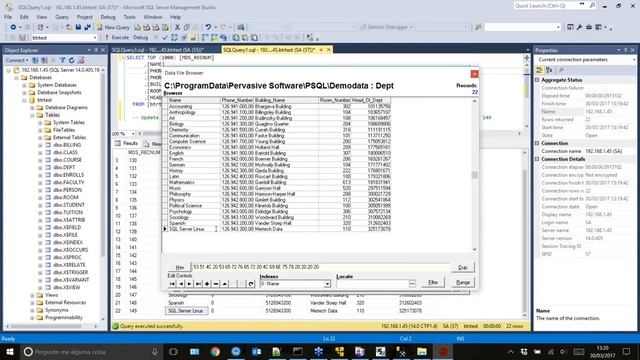Click the Save icon in the toolbar
Viewport: 640px width, 360px height.
(x=78, y=27)
